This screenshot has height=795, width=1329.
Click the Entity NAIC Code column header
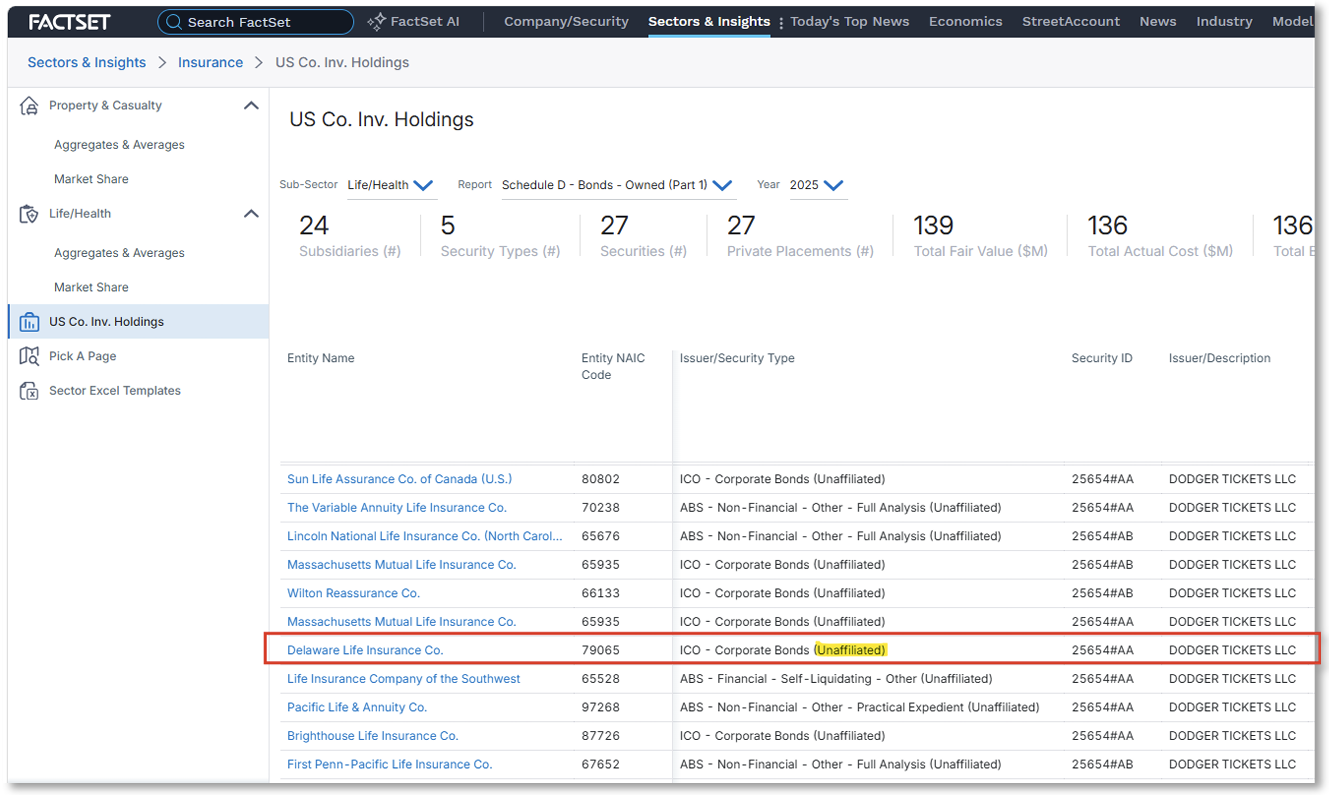613,366
